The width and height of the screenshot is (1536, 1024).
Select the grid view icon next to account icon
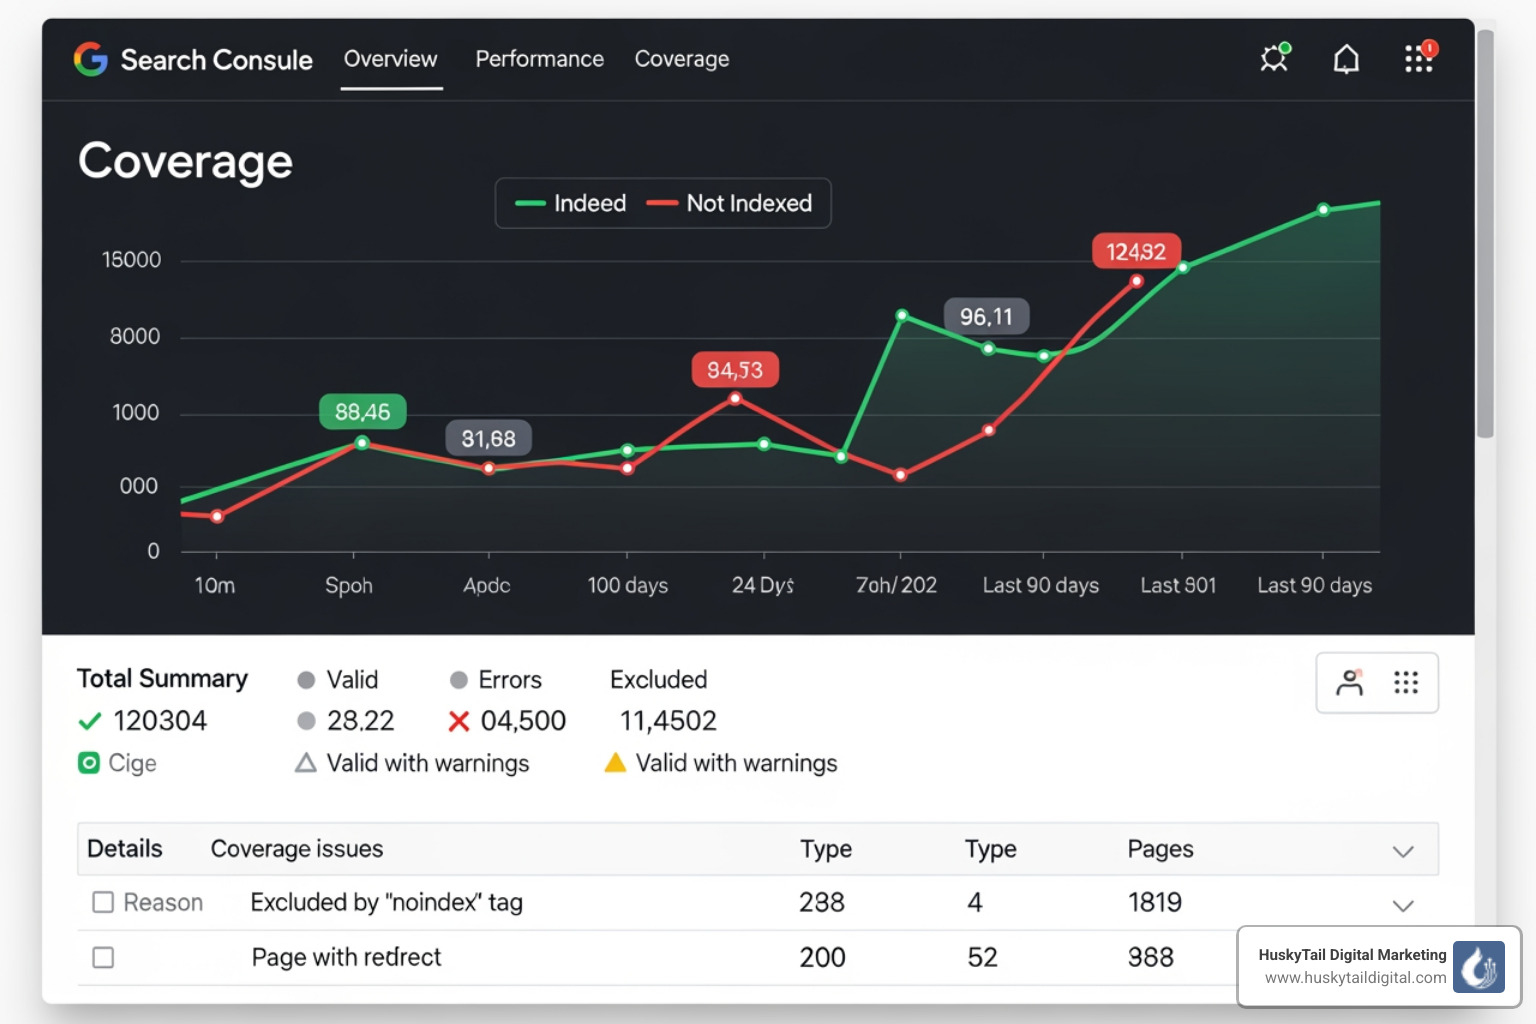pyautogui.click(x=1407, y=683)
